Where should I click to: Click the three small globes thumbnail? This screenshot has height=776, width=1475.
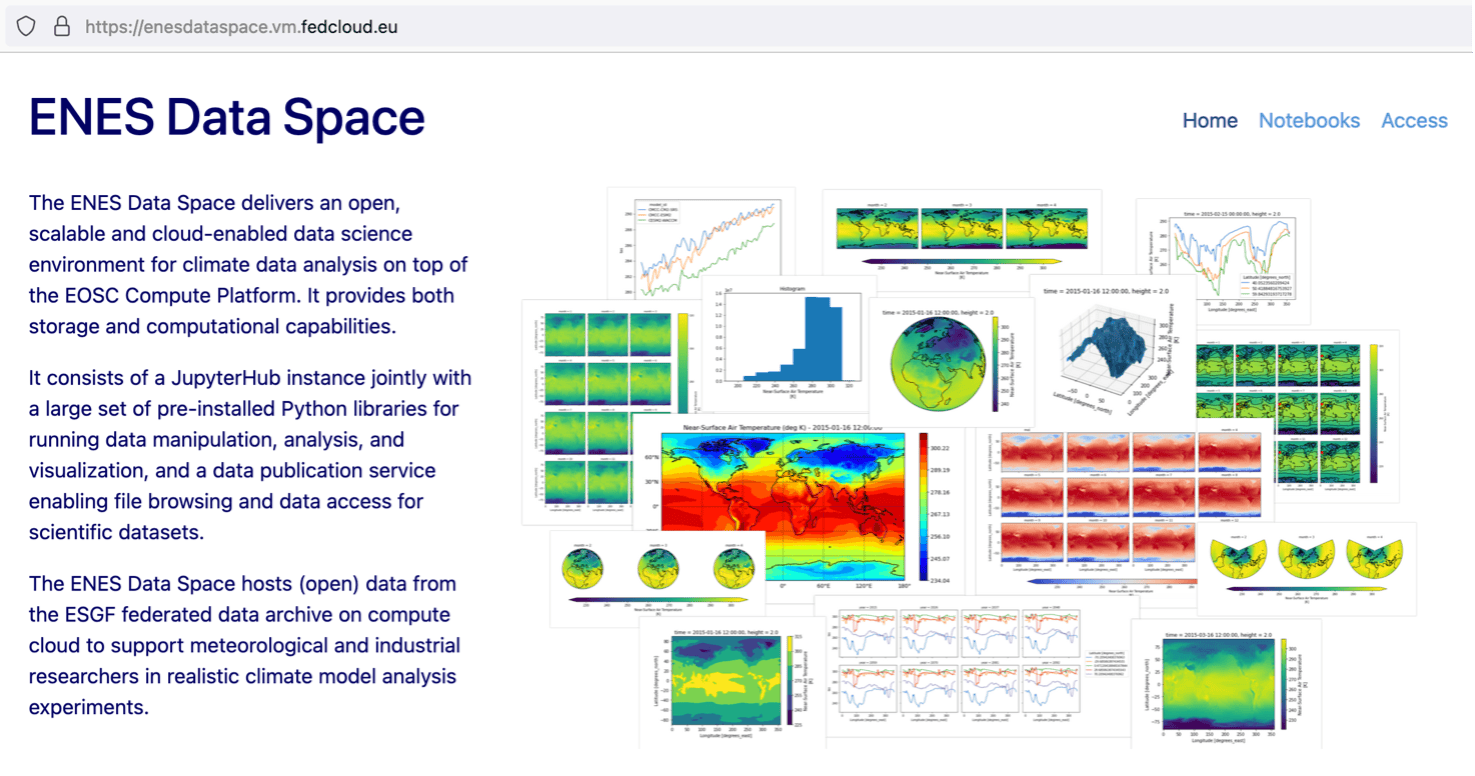click(x=657, y=577)
